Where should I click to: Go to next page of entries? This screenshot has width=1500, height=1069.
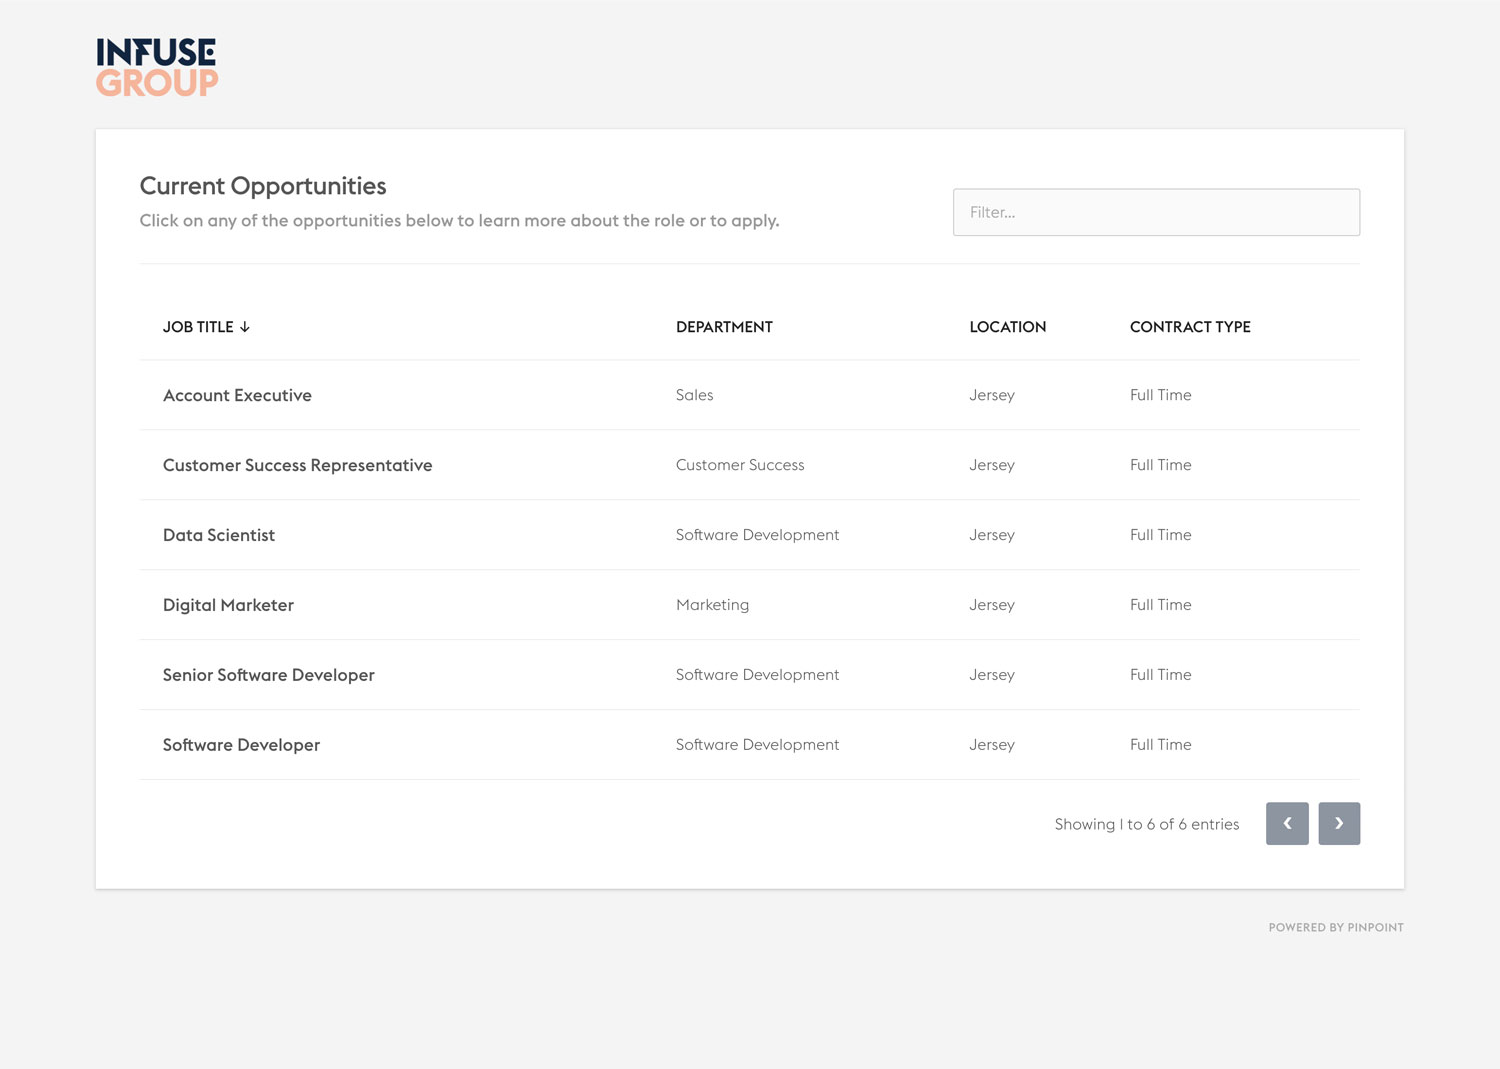coord(1339,824)
